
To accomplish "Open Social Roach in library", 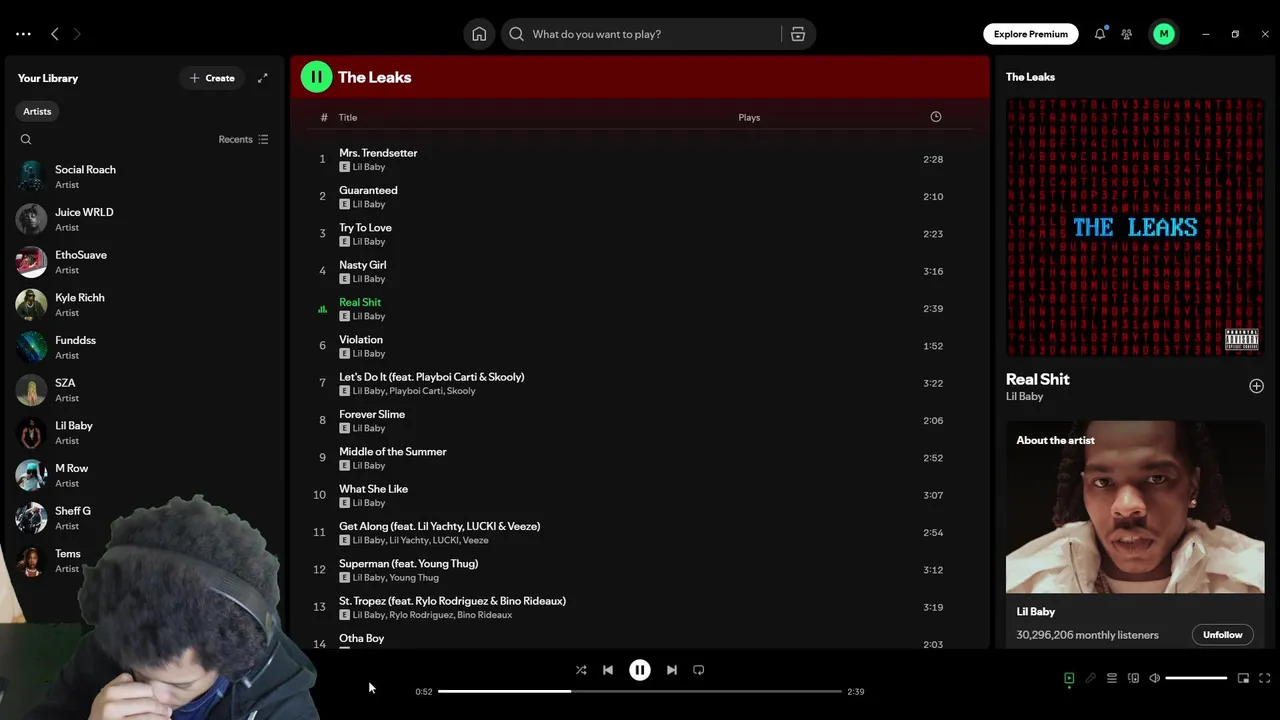I will (143, 177).
